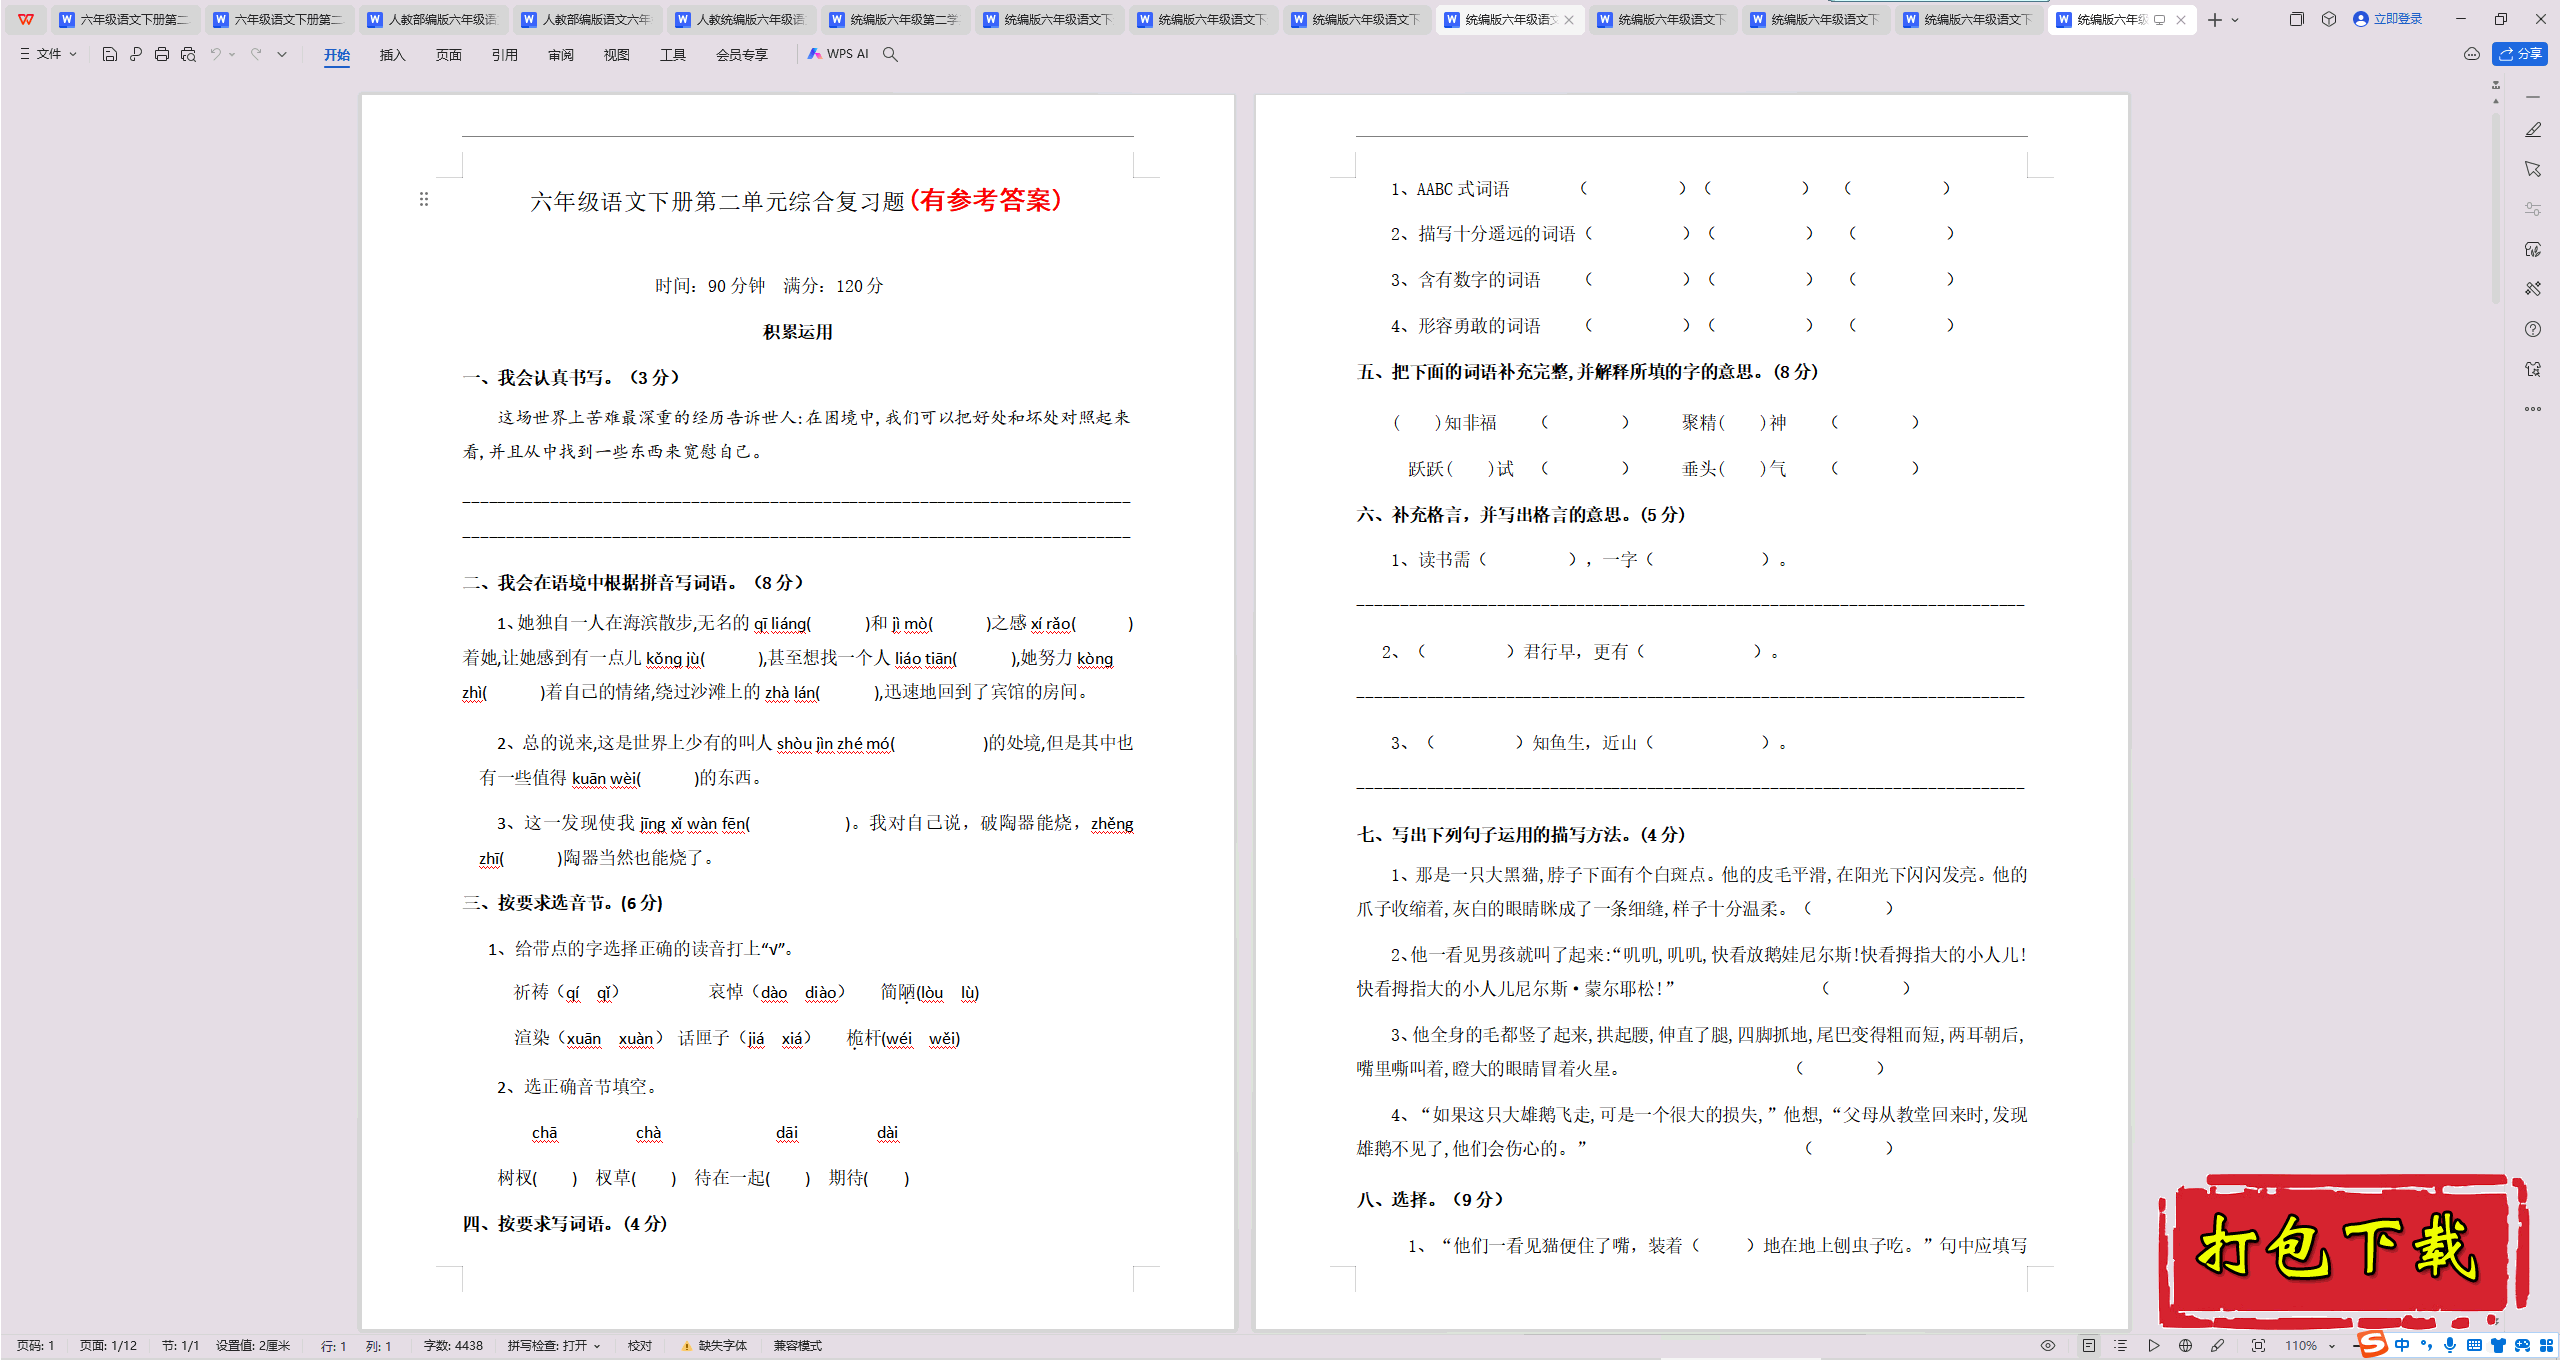Select the cursor selection tool in sidebar
This screenshot has width=2560, height=1360.
[x=2533, y=169]
